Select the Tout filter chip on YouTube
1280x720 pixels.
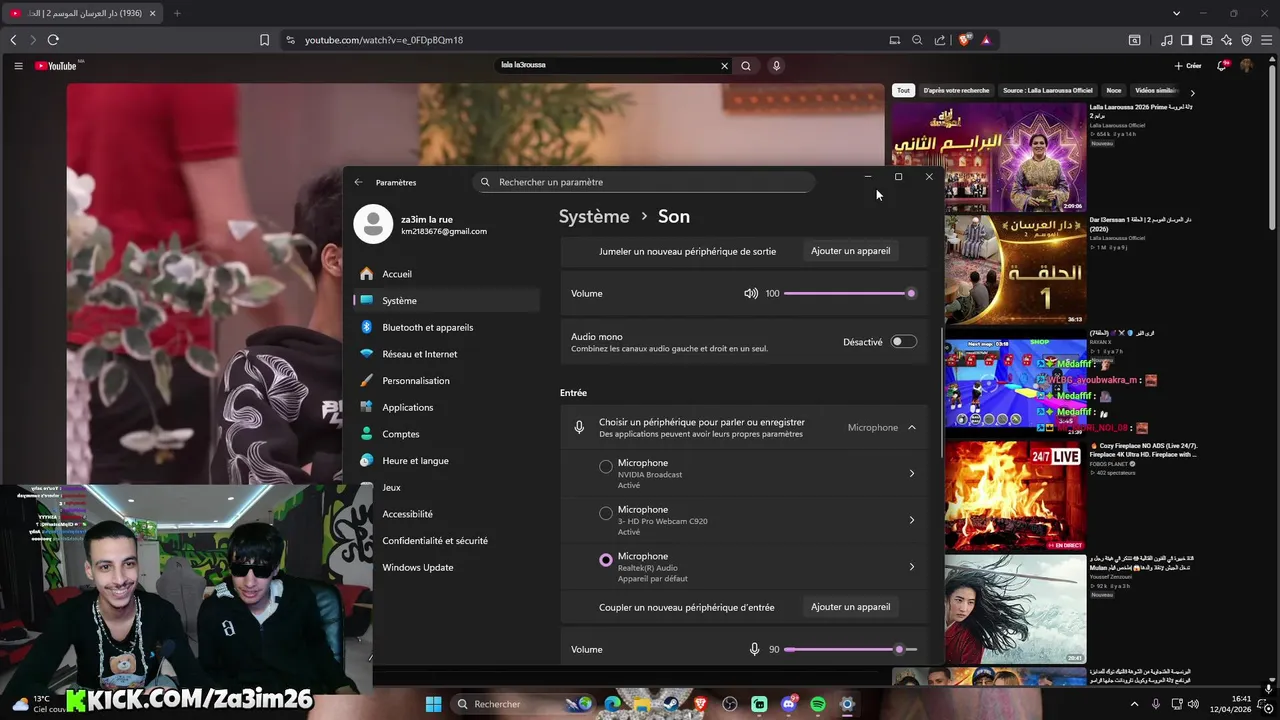click(903, 90)
